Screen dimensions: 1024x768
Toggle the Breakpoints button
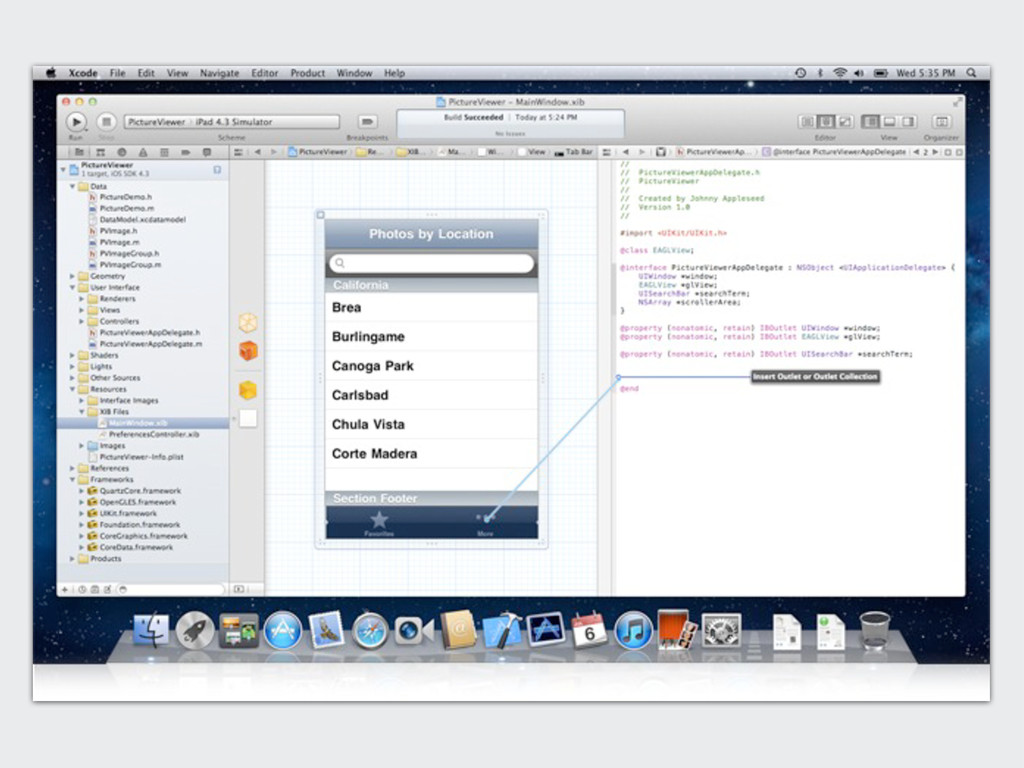[367, 121]
